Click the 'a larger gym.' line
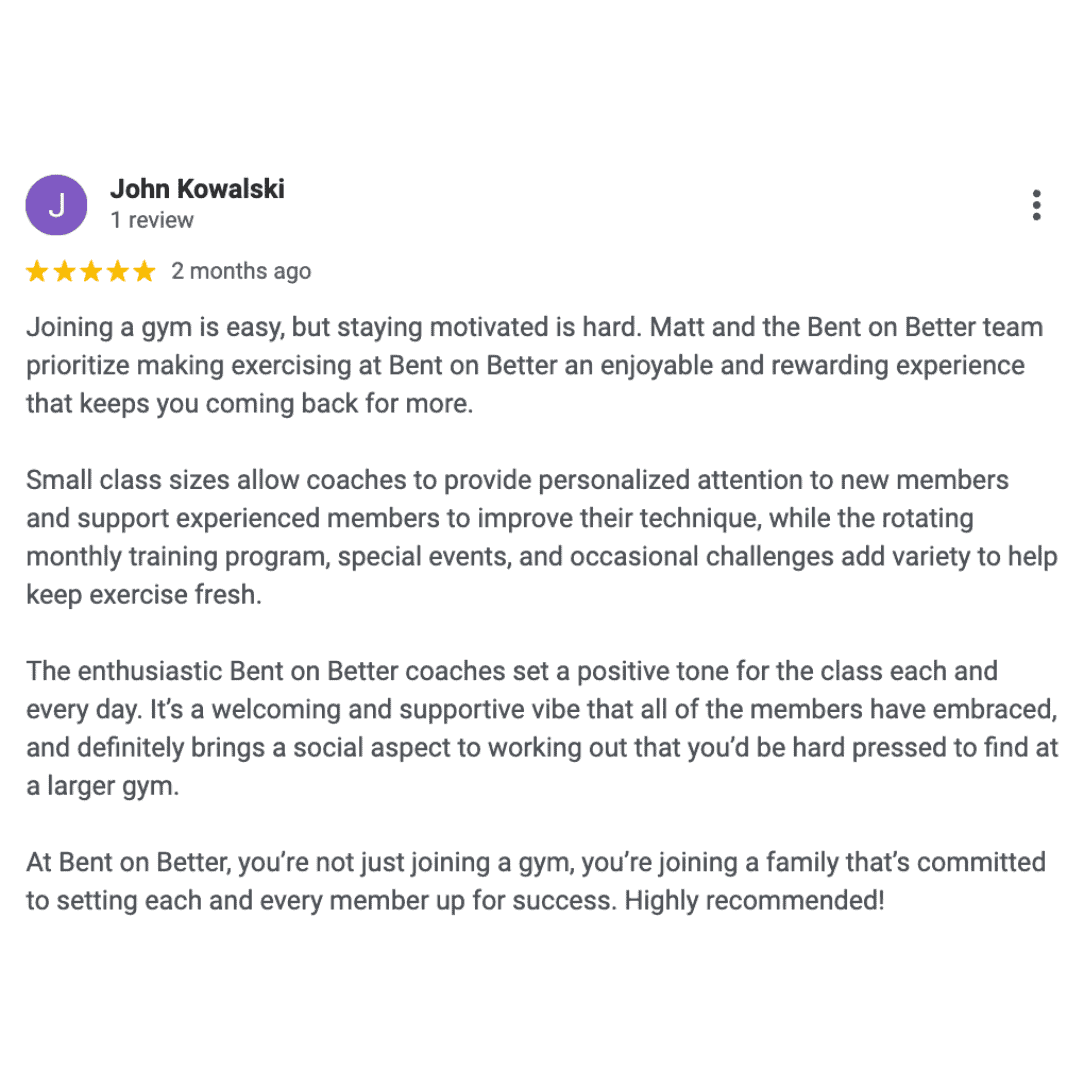This screenshot has height=1080, width=1080. tap(102, 786)
